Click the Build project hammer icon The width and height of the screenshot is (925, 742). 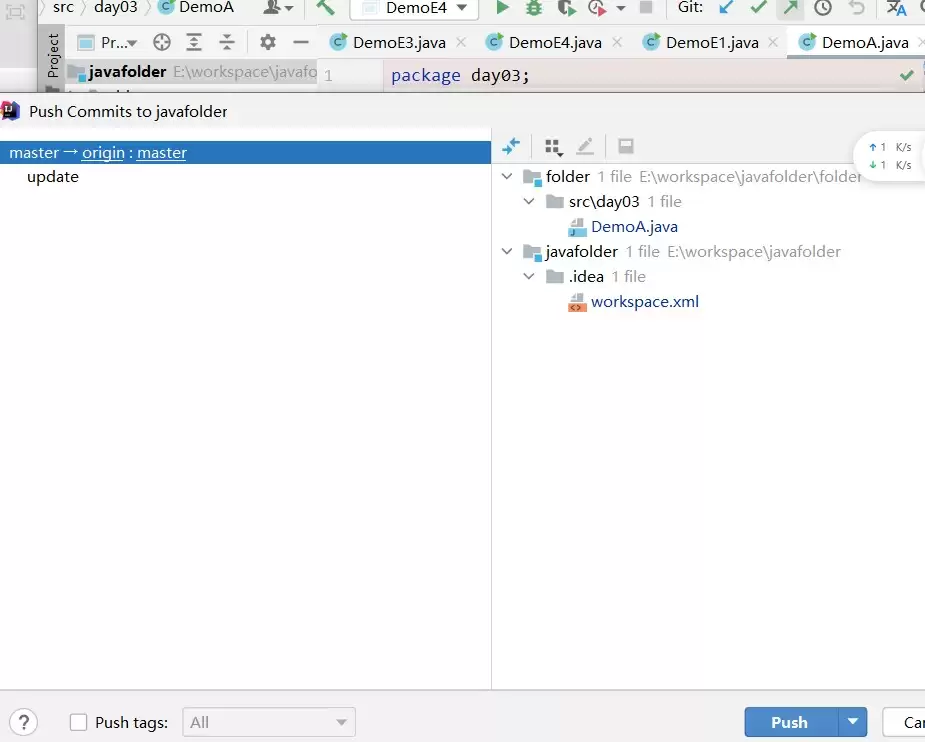[x=325, y=8]
